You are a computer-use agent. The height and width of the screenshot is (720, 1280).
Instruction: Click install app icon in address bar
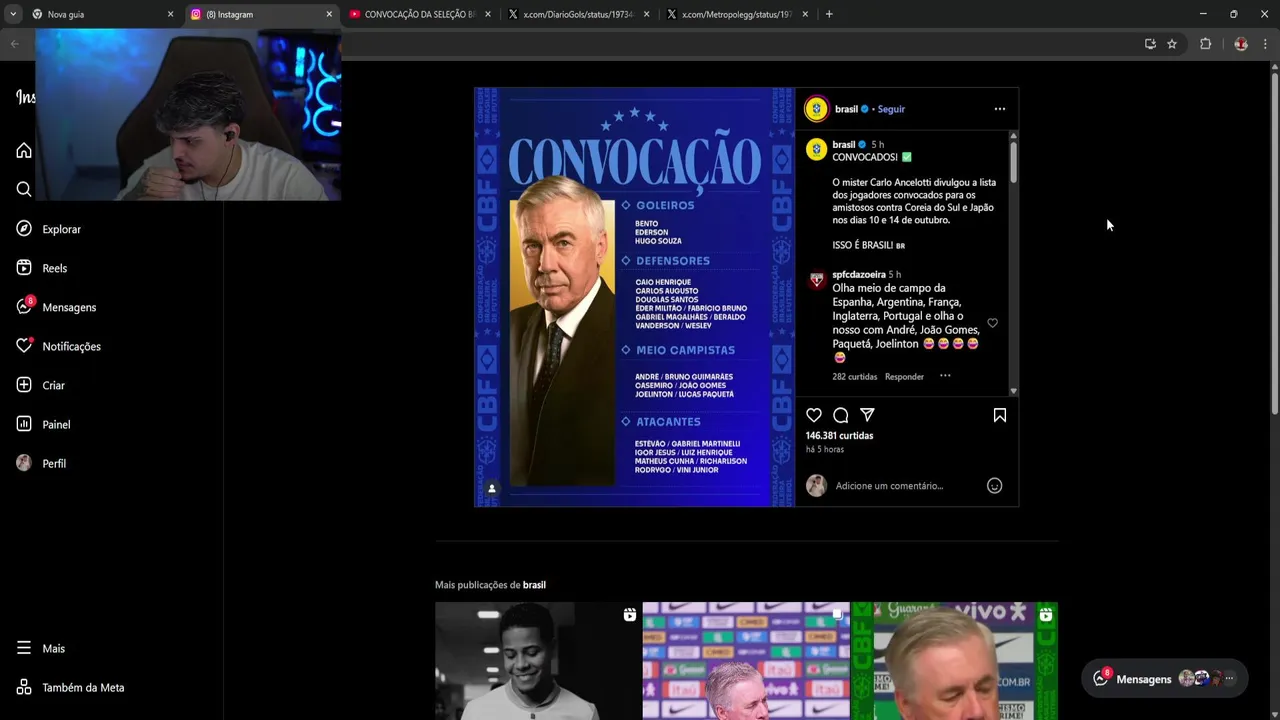pos(1150,44)
